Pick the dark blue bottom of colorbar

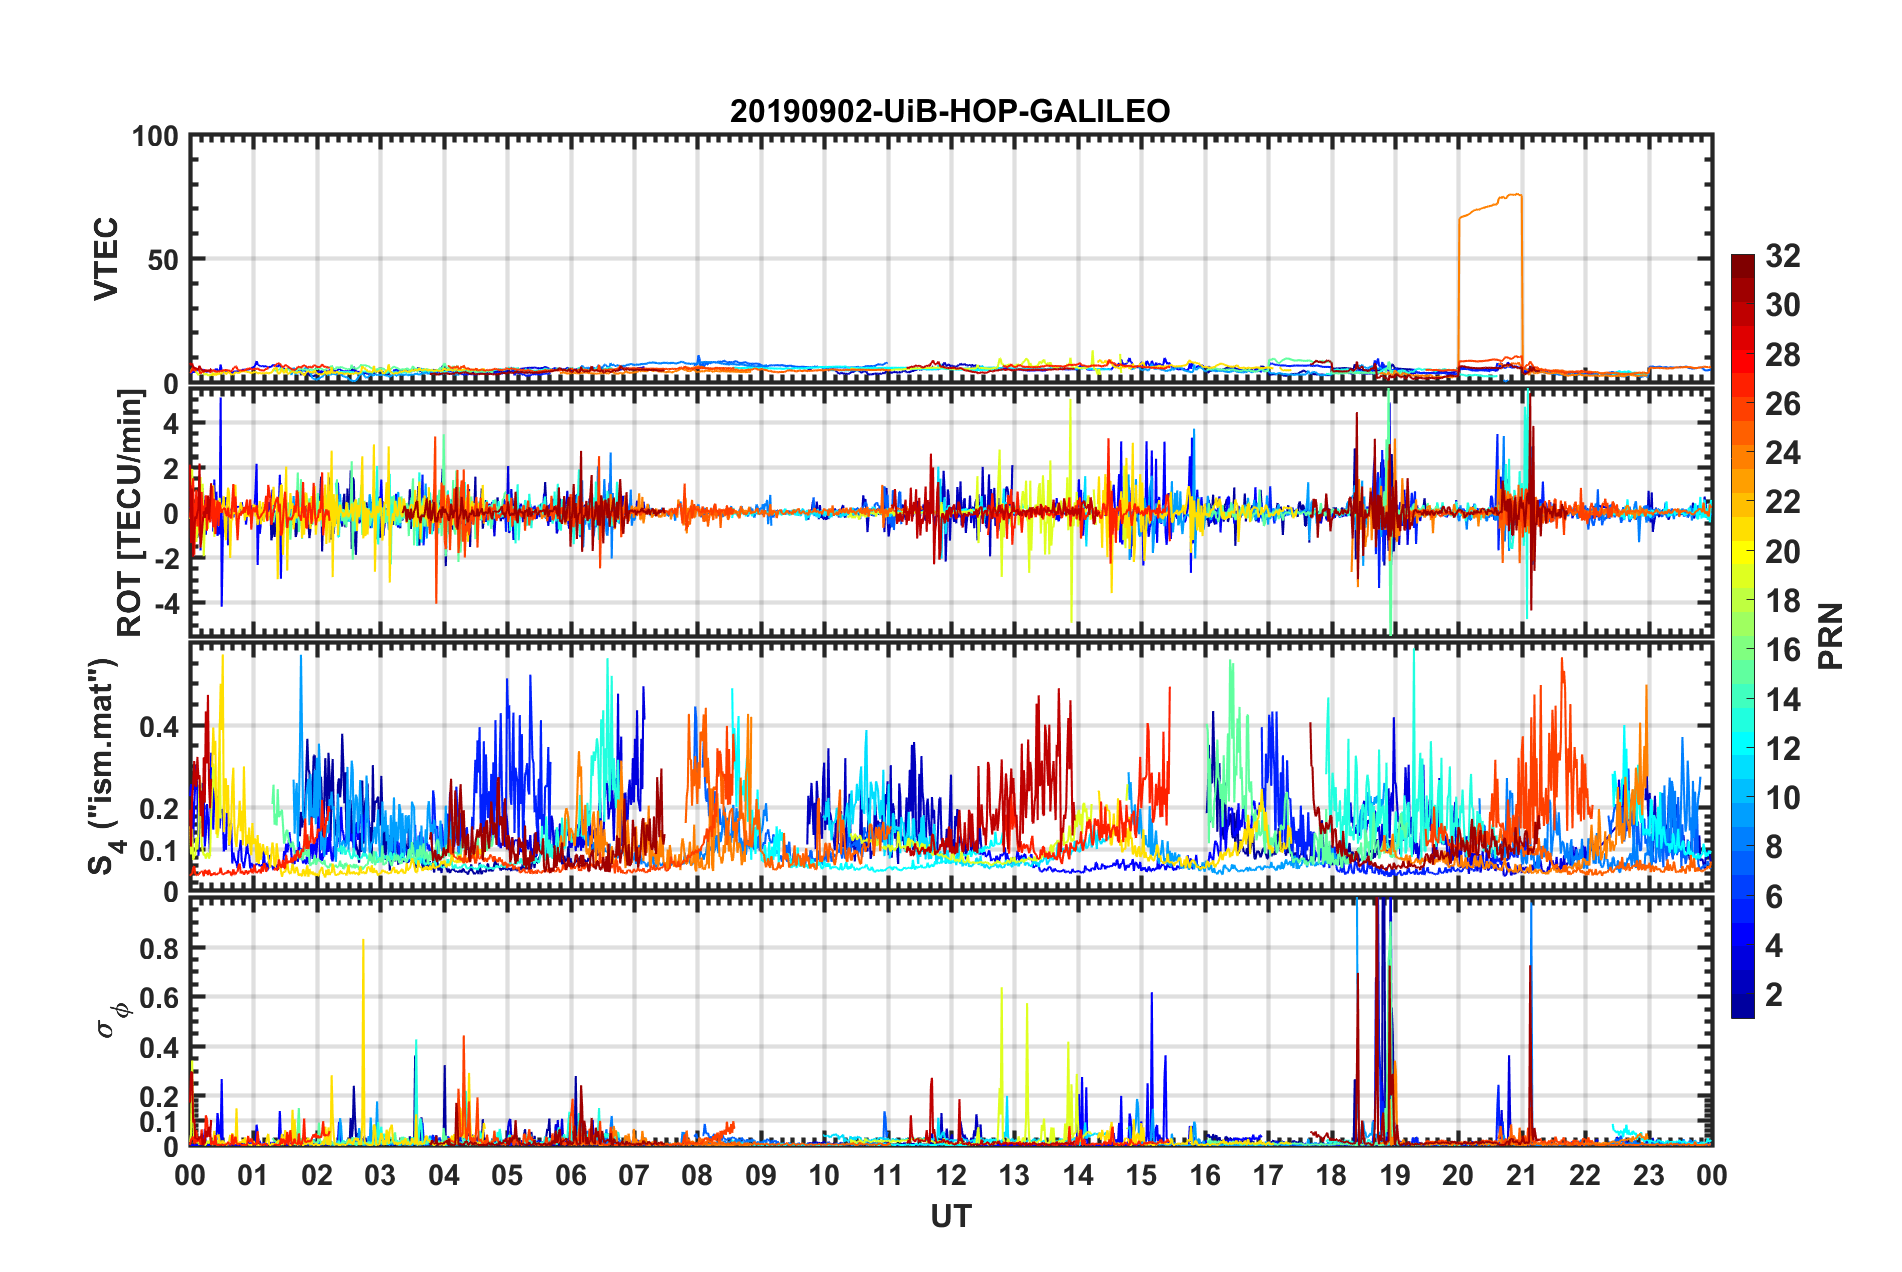1742,1008
